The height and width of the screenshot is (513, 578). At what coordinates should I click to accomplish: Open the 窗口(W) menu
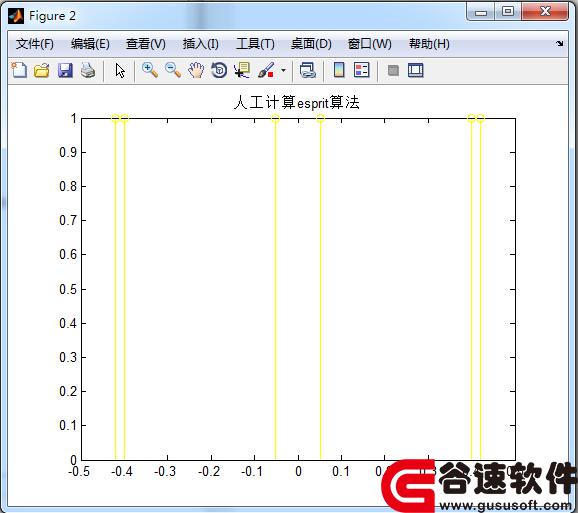click(370, 44)
